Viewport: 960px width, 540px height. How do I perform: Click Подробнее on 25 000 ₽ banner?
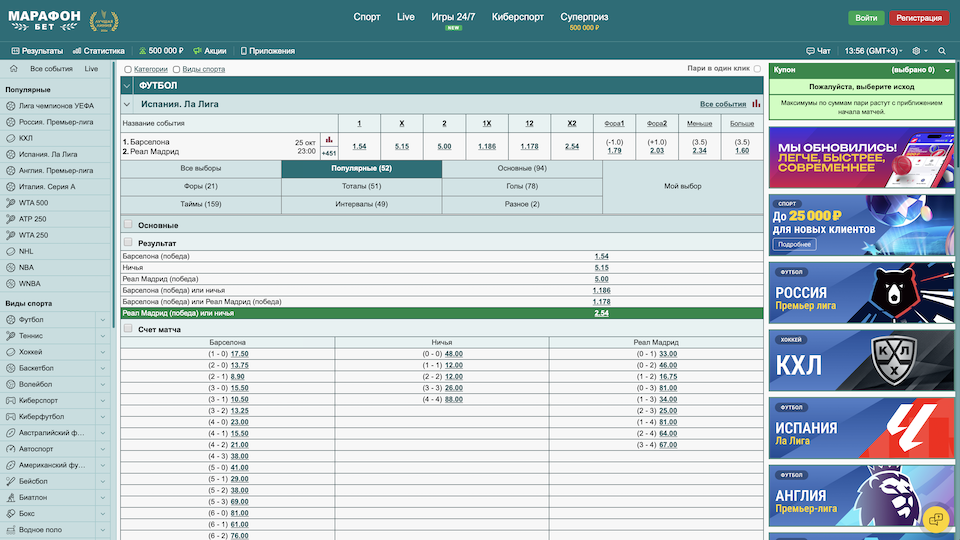click(x=795, y=244)
